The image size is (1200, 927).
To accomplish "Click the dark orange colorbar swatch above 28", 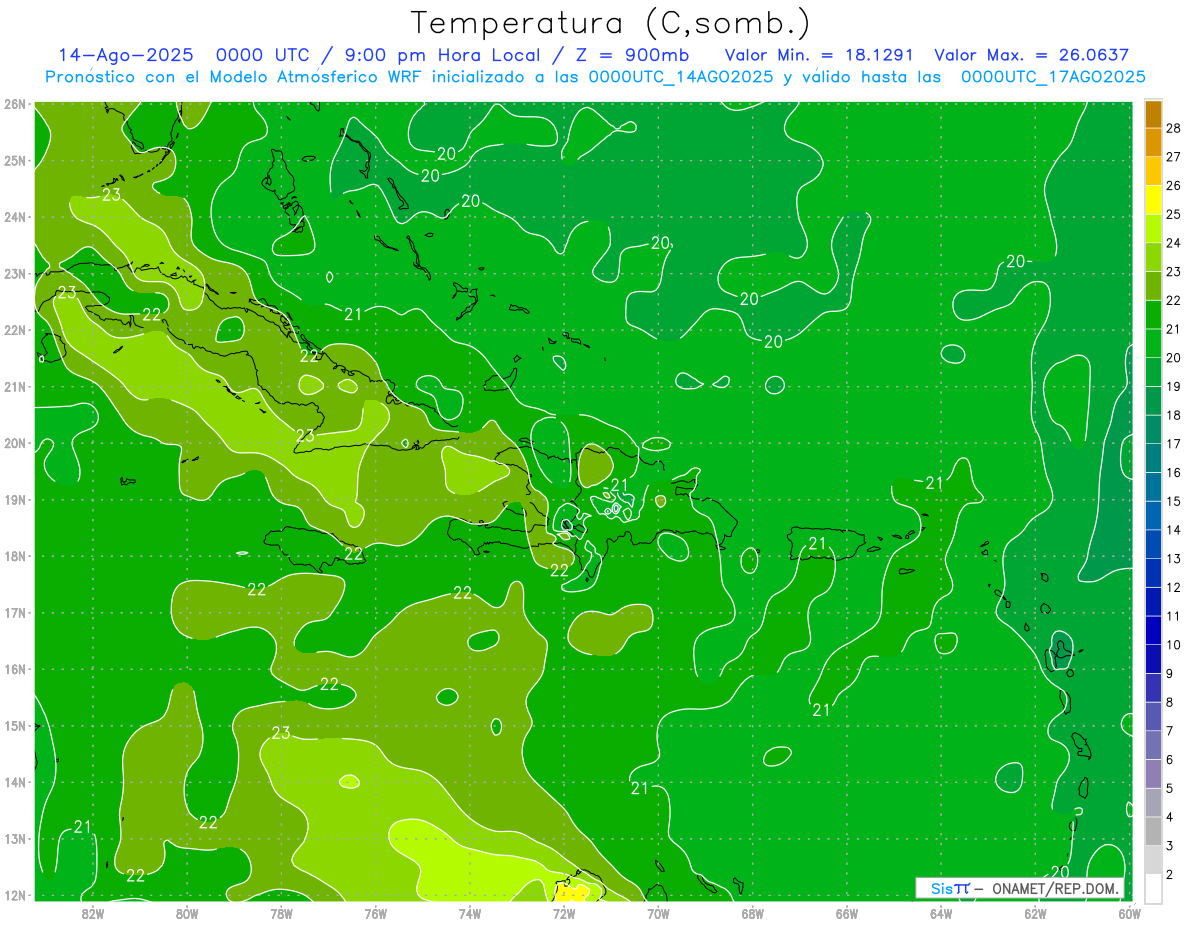I will tap(1153, 114).
